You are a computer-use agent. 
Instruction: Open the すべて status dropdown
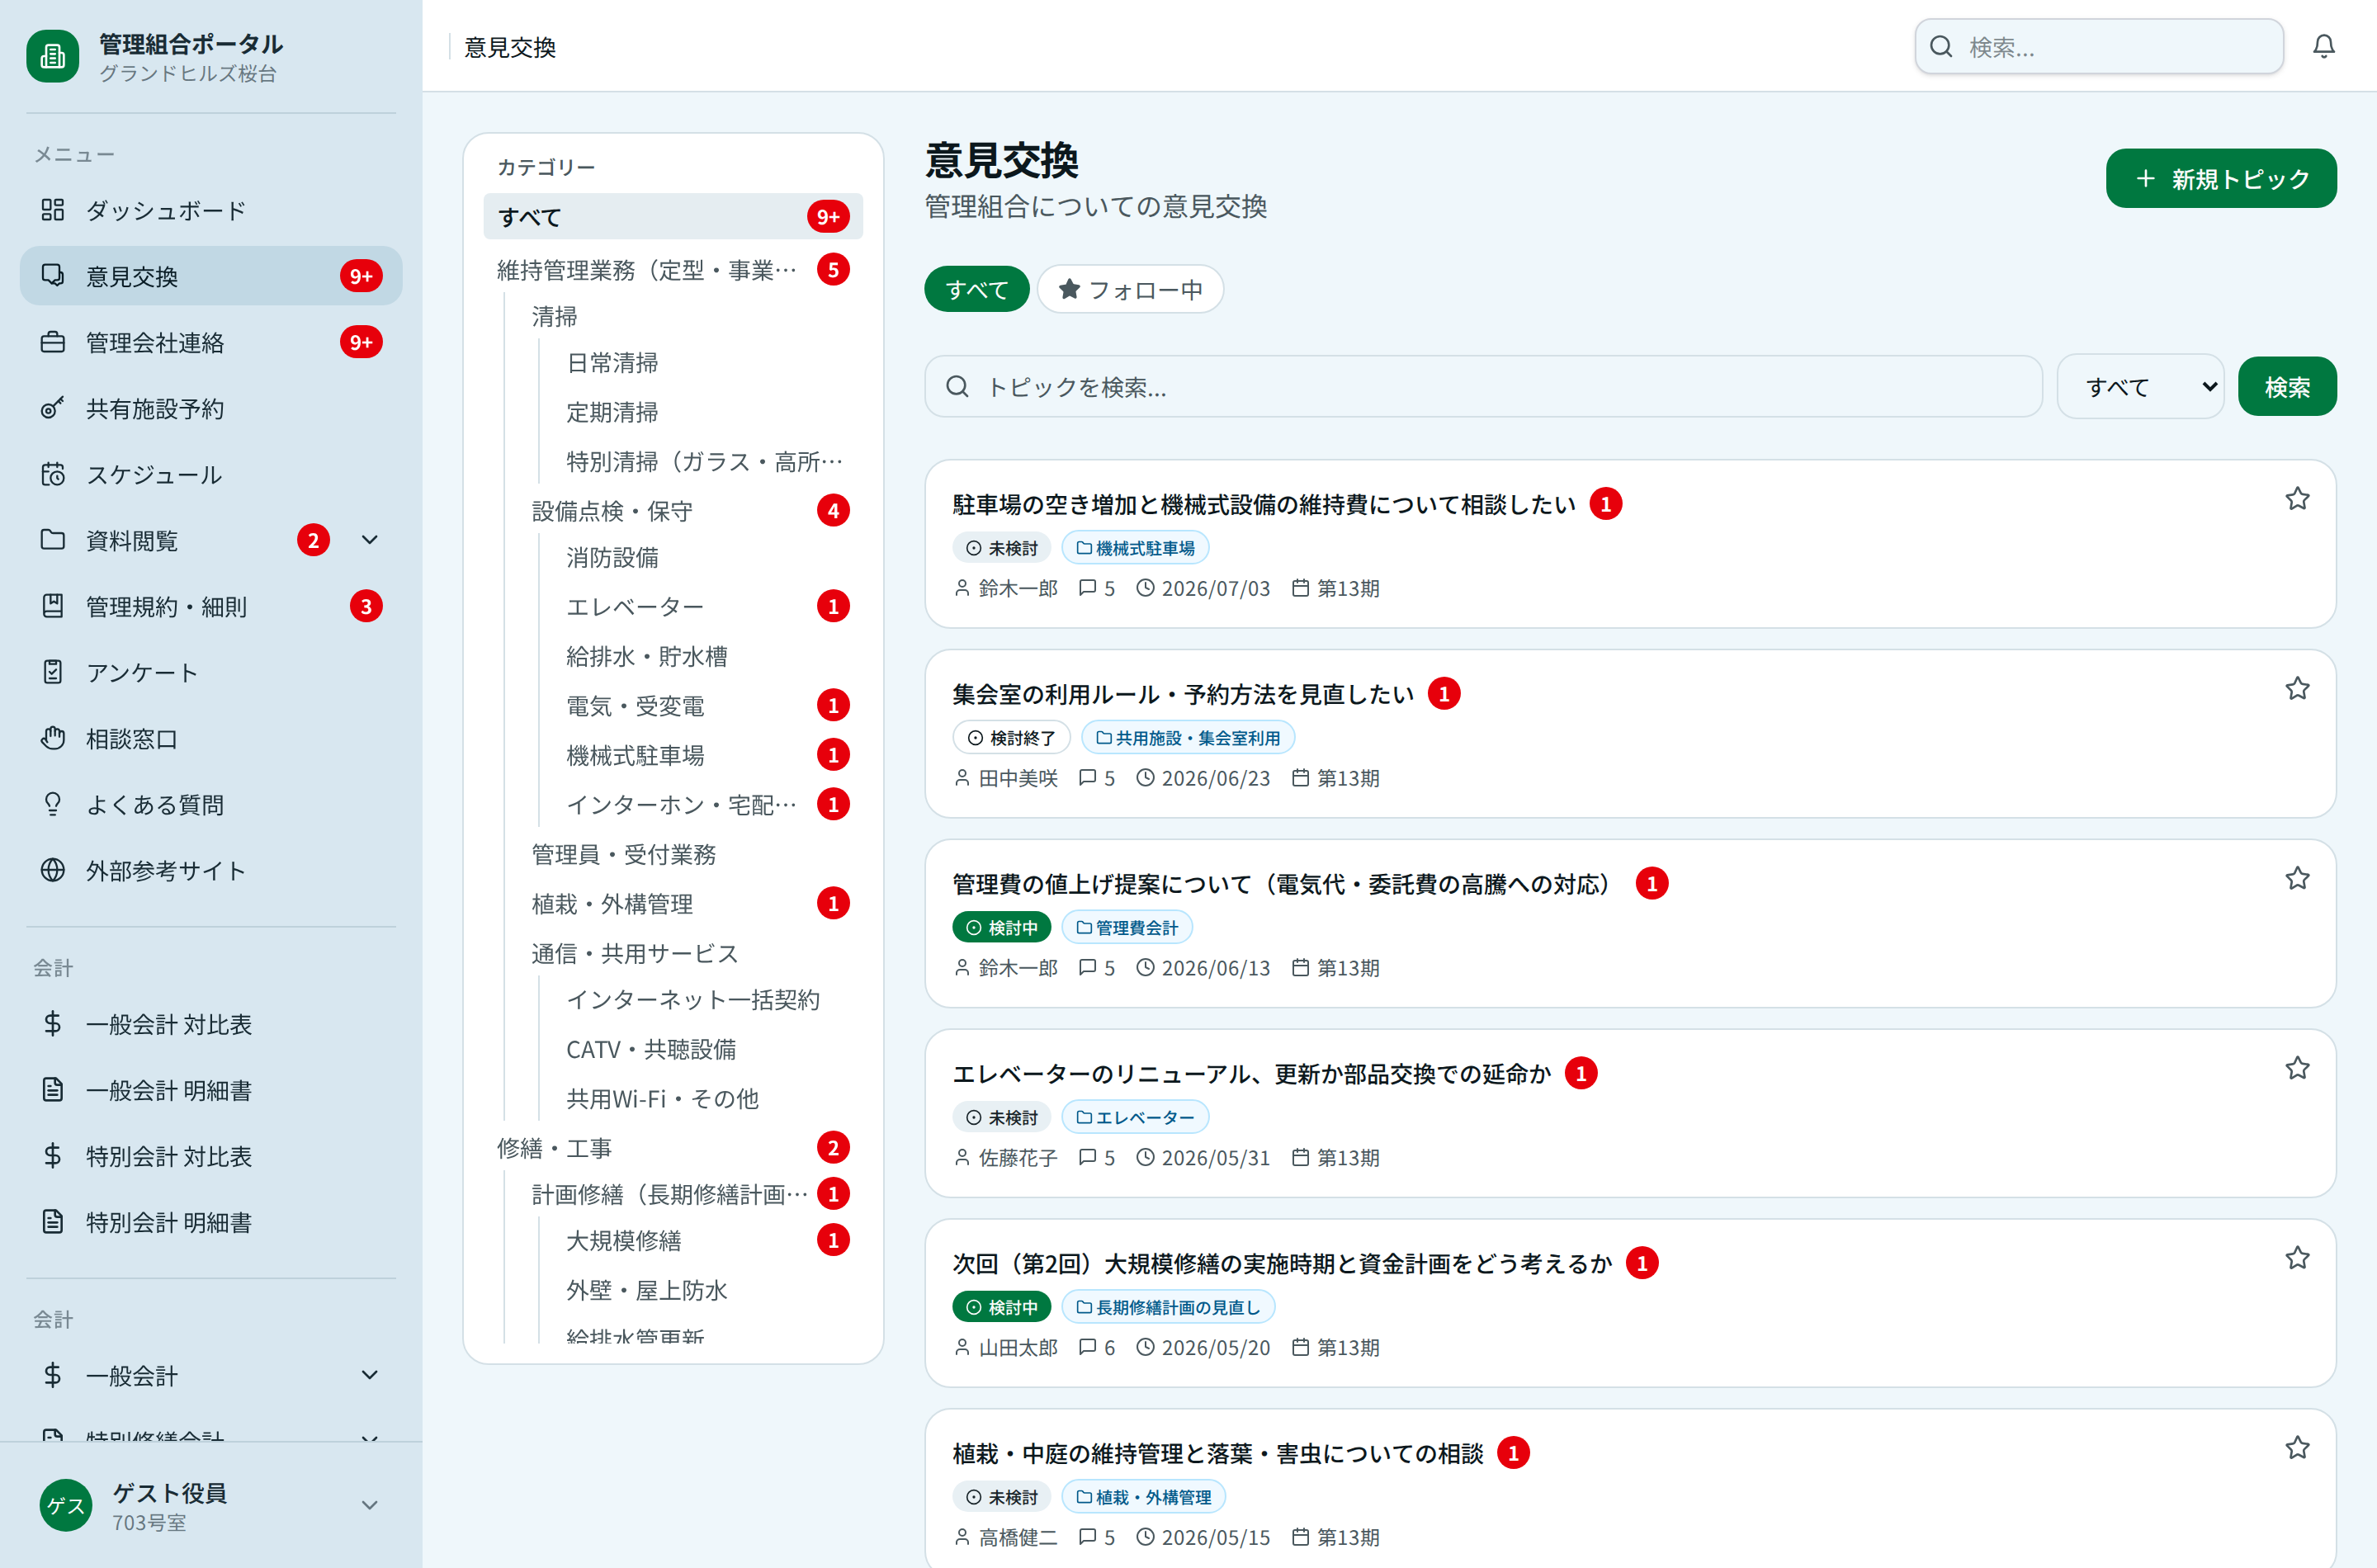tap(2140, 386)
